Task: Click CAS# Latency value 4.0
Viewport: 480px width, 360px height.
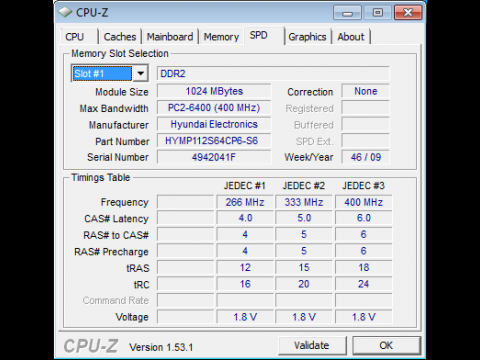Action: pos(245,218)
